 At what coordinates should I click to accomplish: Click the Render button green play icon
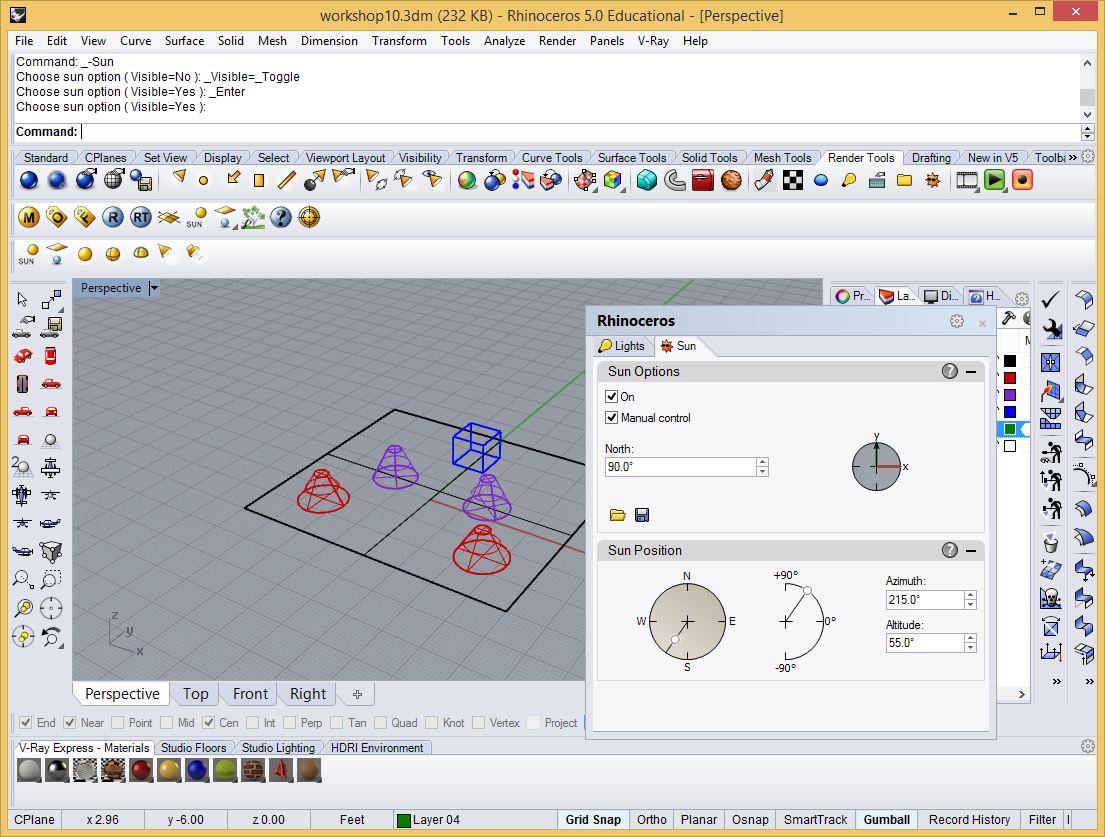click(x=994, y=180)
